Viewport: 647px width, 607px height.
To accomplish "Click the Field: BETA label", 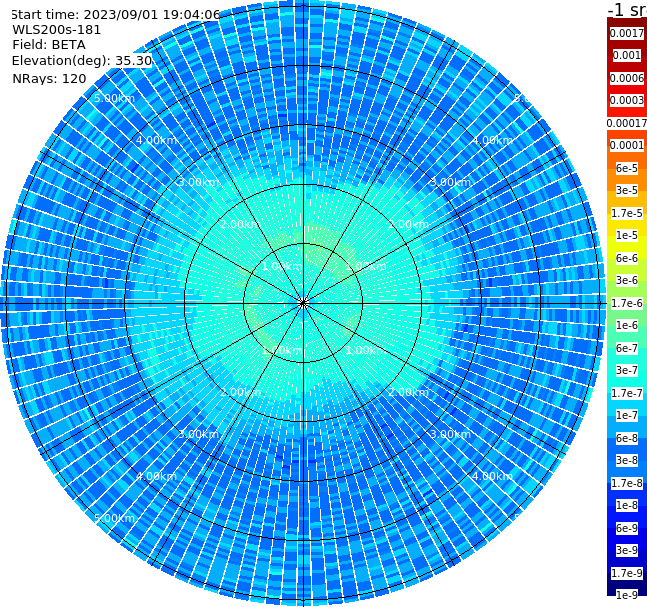I will 49,45.
